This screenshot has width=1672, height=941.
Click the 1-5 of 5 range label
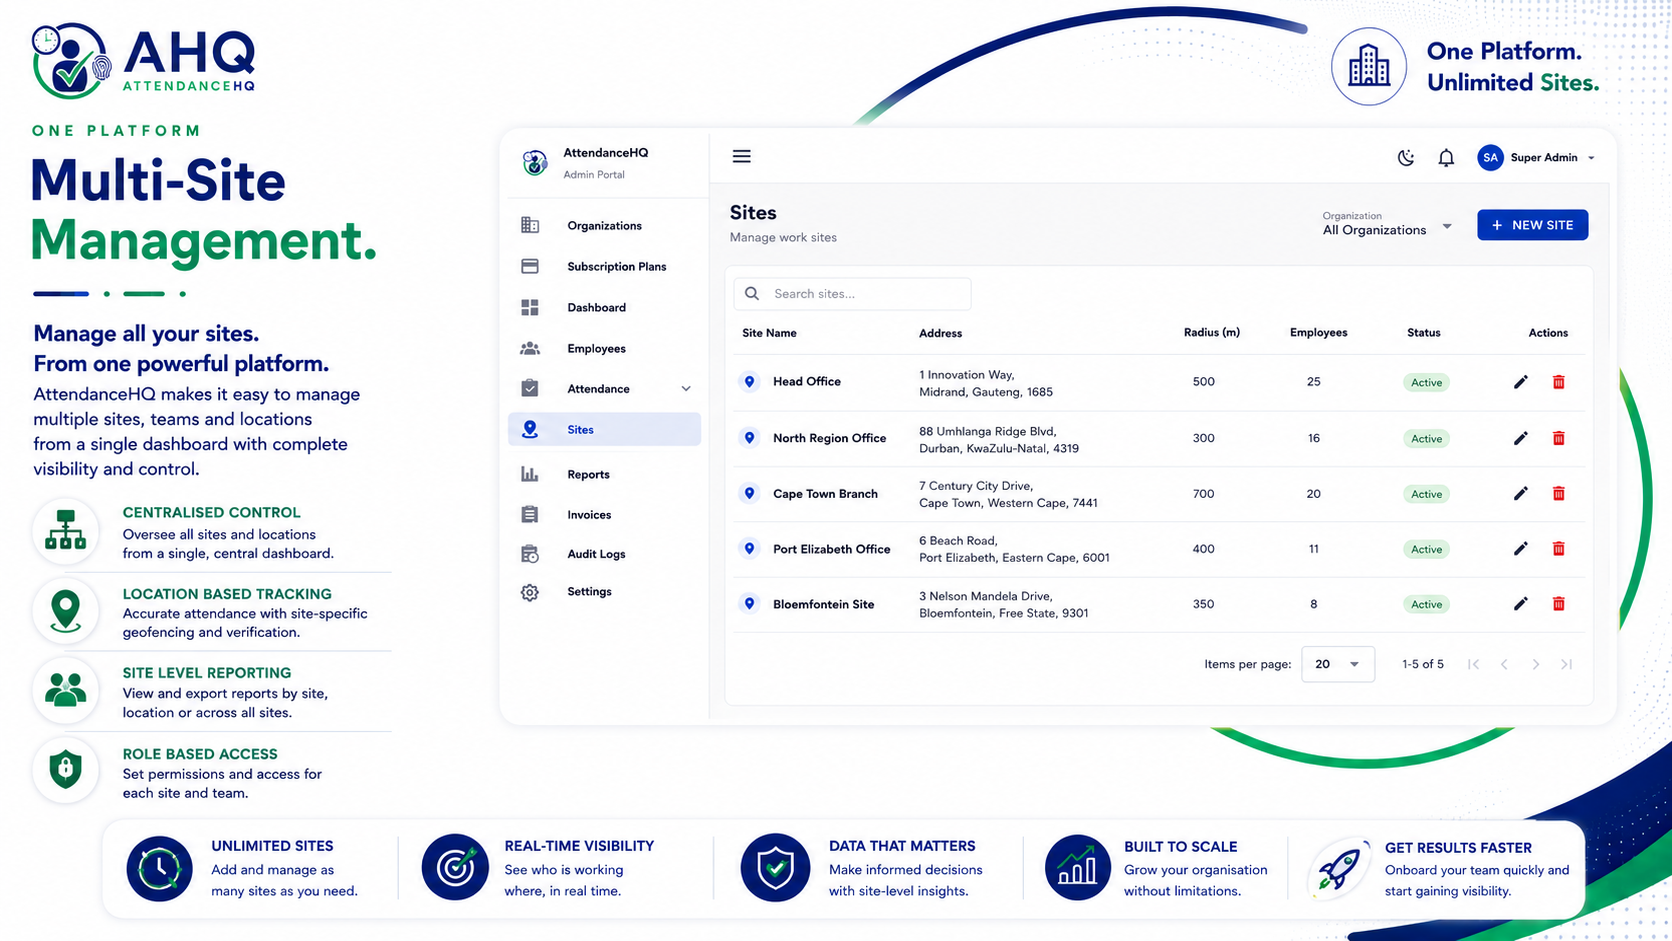(1422, 664)
